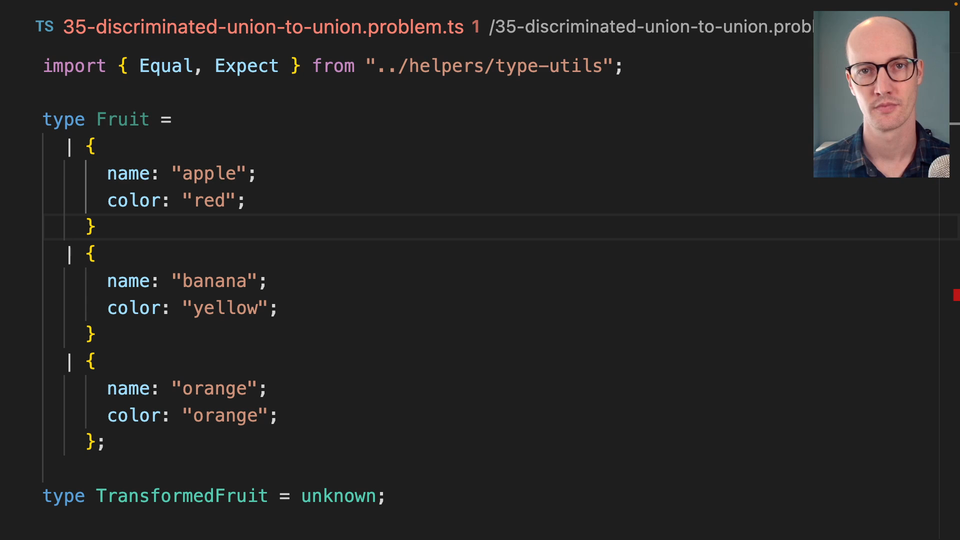
Task: Click the Fruit type name
Action: pyautogui.click(x=122, y=120)
